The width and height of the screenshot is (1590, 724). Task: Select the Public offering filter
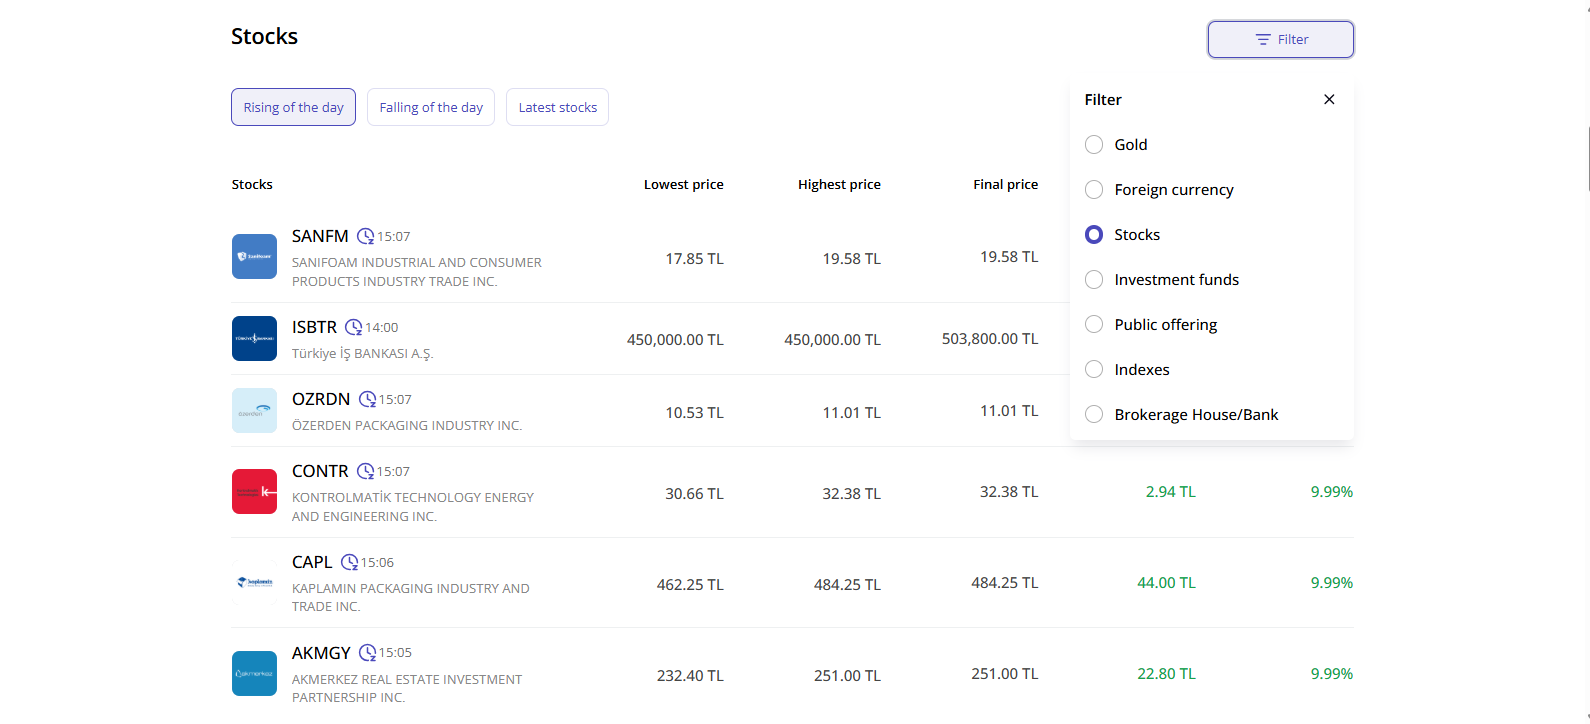(x=1094, y=325)
